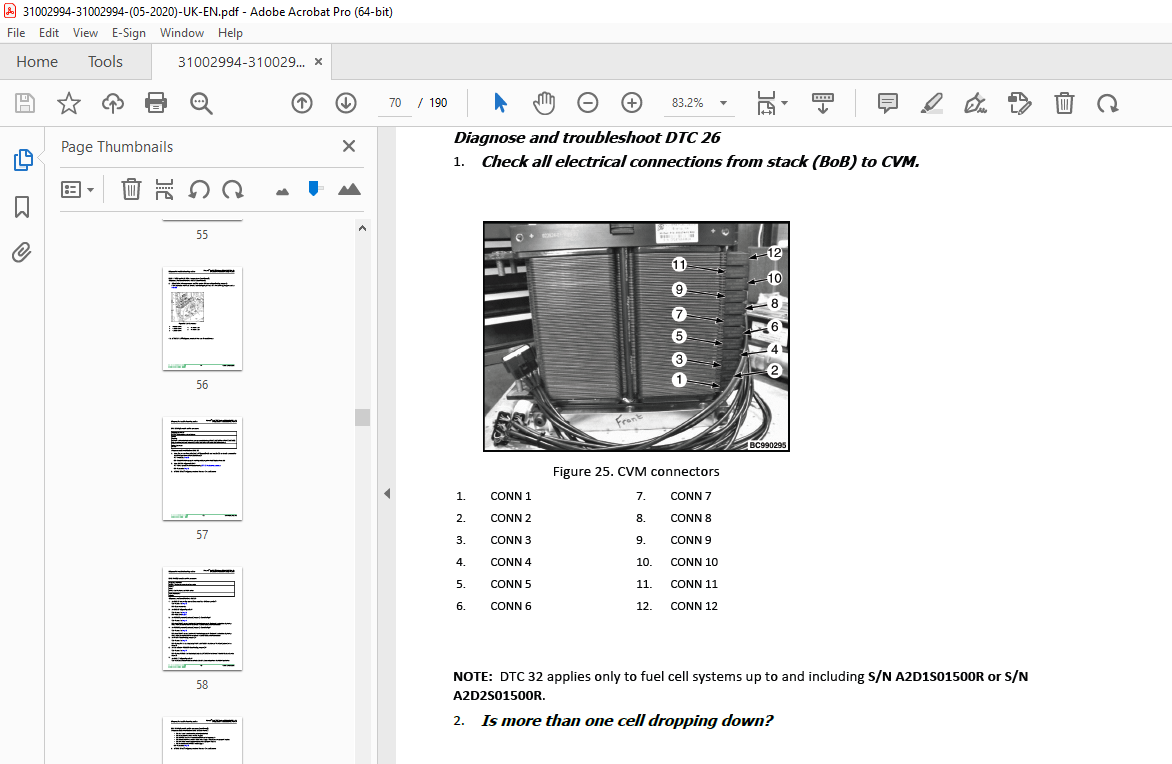The image size is (1172, 764).
Task: Add document to starred favorites
Action: (69, 103)
